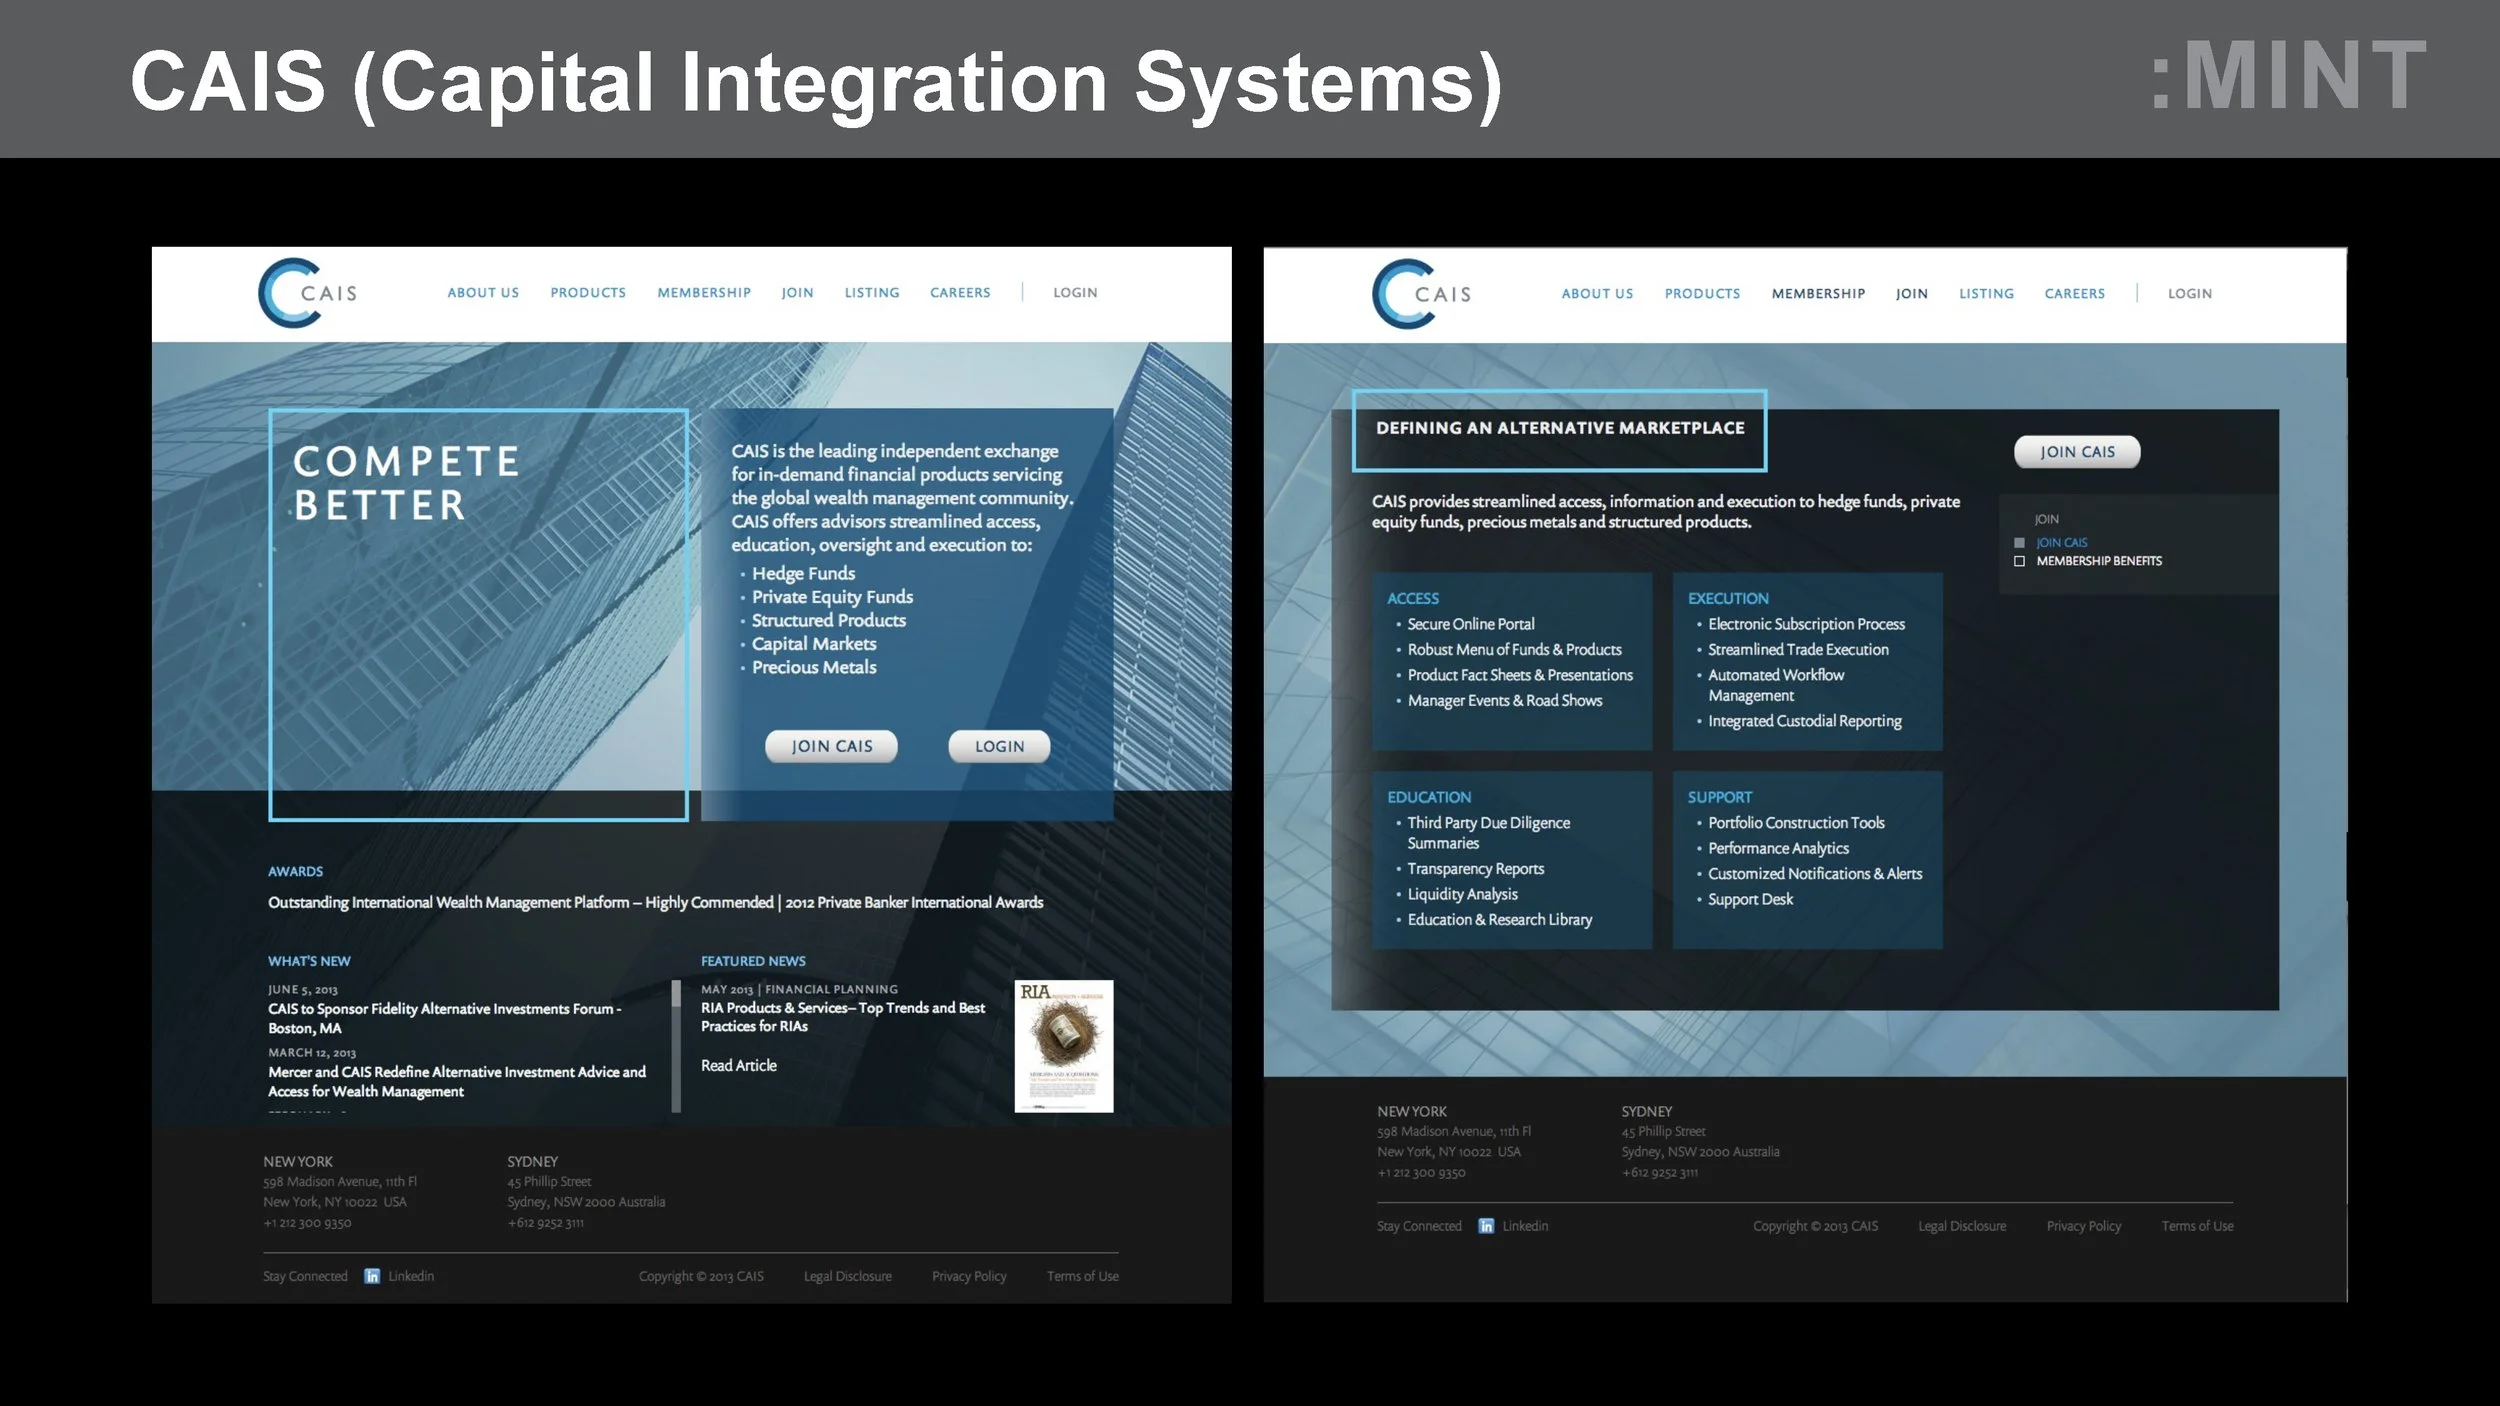This screenshot has width=2500, height=1406.
Task: Click the CAIS logo on right page
Action: pos(1421,294)
